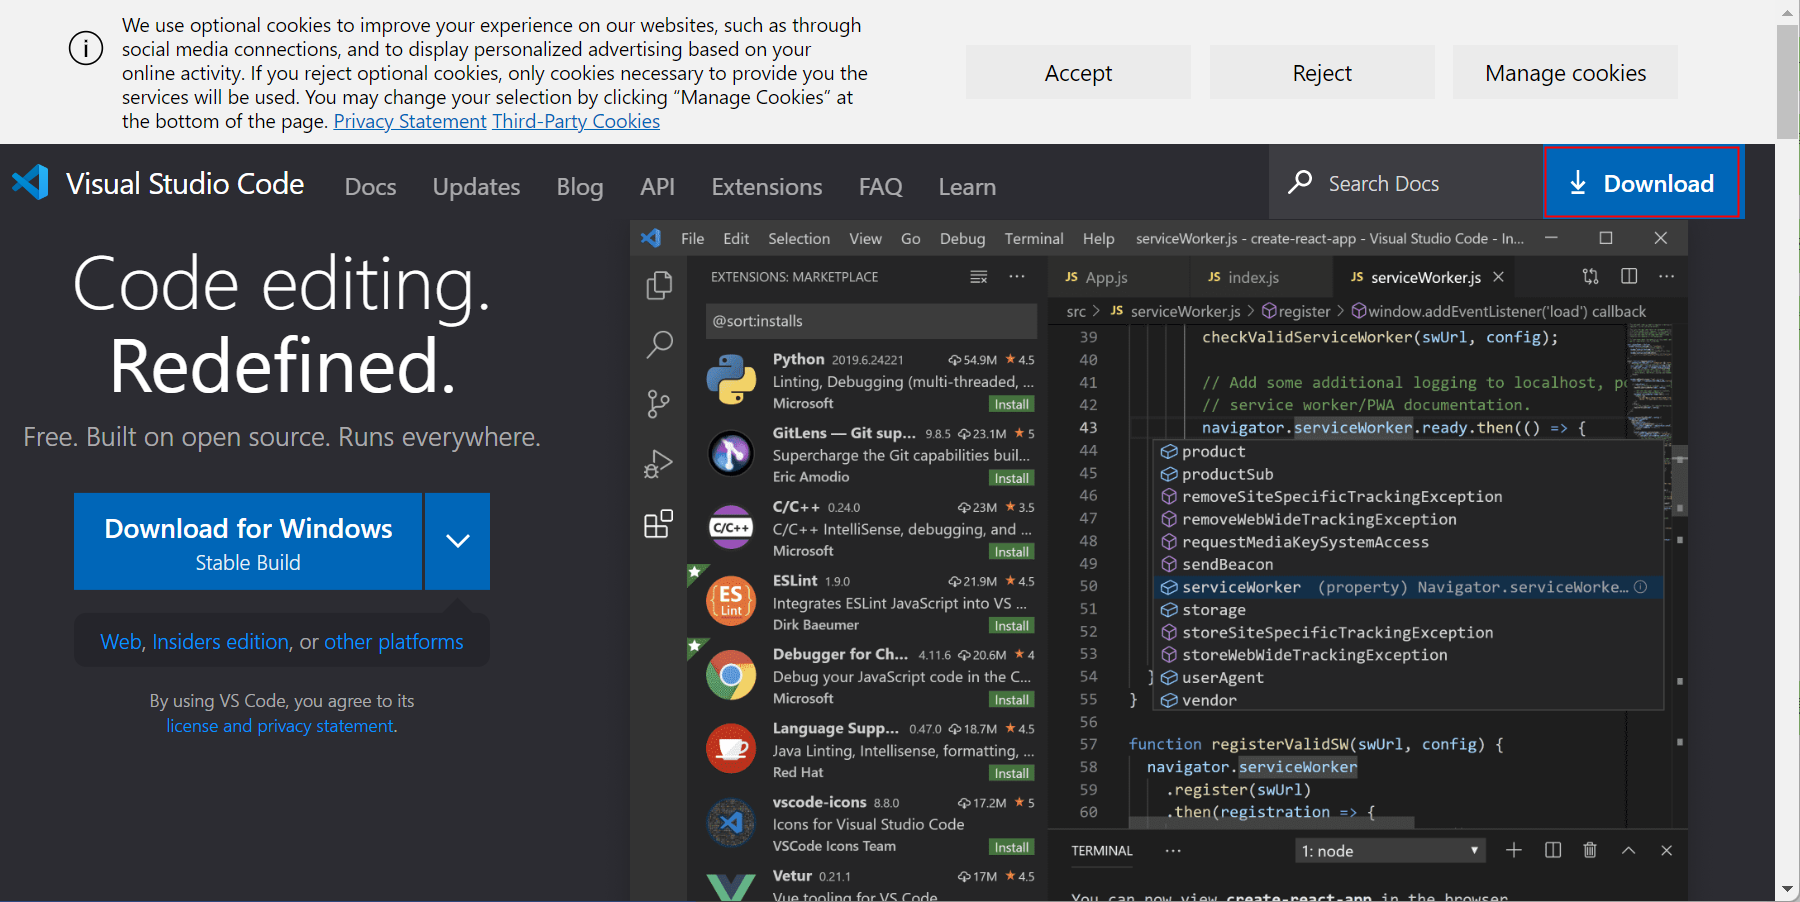Click the '@sort:installs' extension search box
The image size is (1800, 902).
point(871,321)
